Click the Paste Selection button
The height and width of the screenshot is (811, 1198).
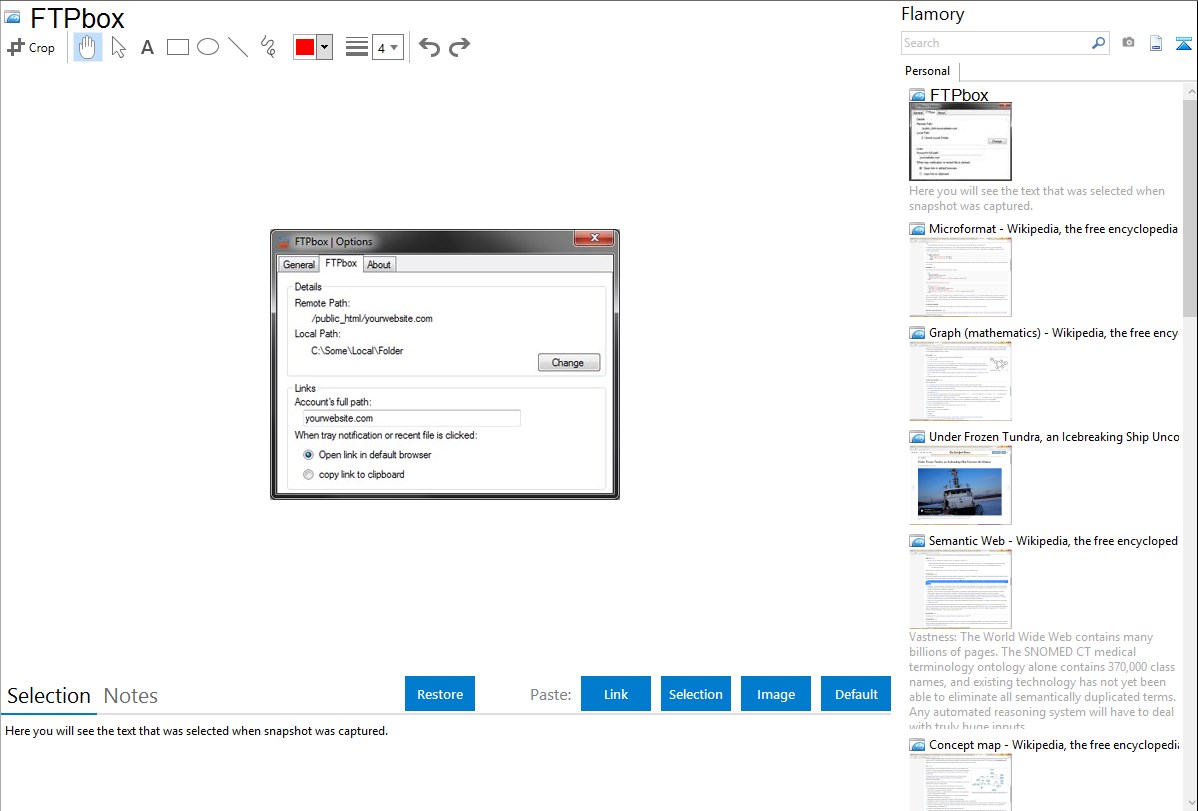(696, 694)
